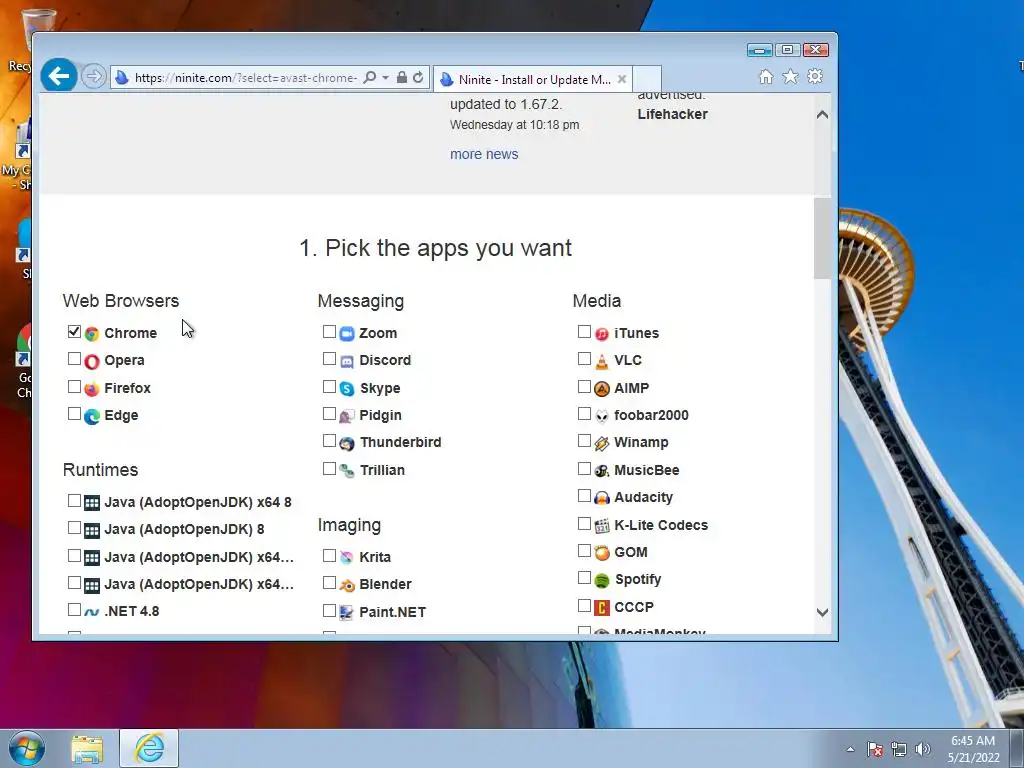Click the Skype app icon
This screenshot has height=768, width=1024.
point(347,389)
